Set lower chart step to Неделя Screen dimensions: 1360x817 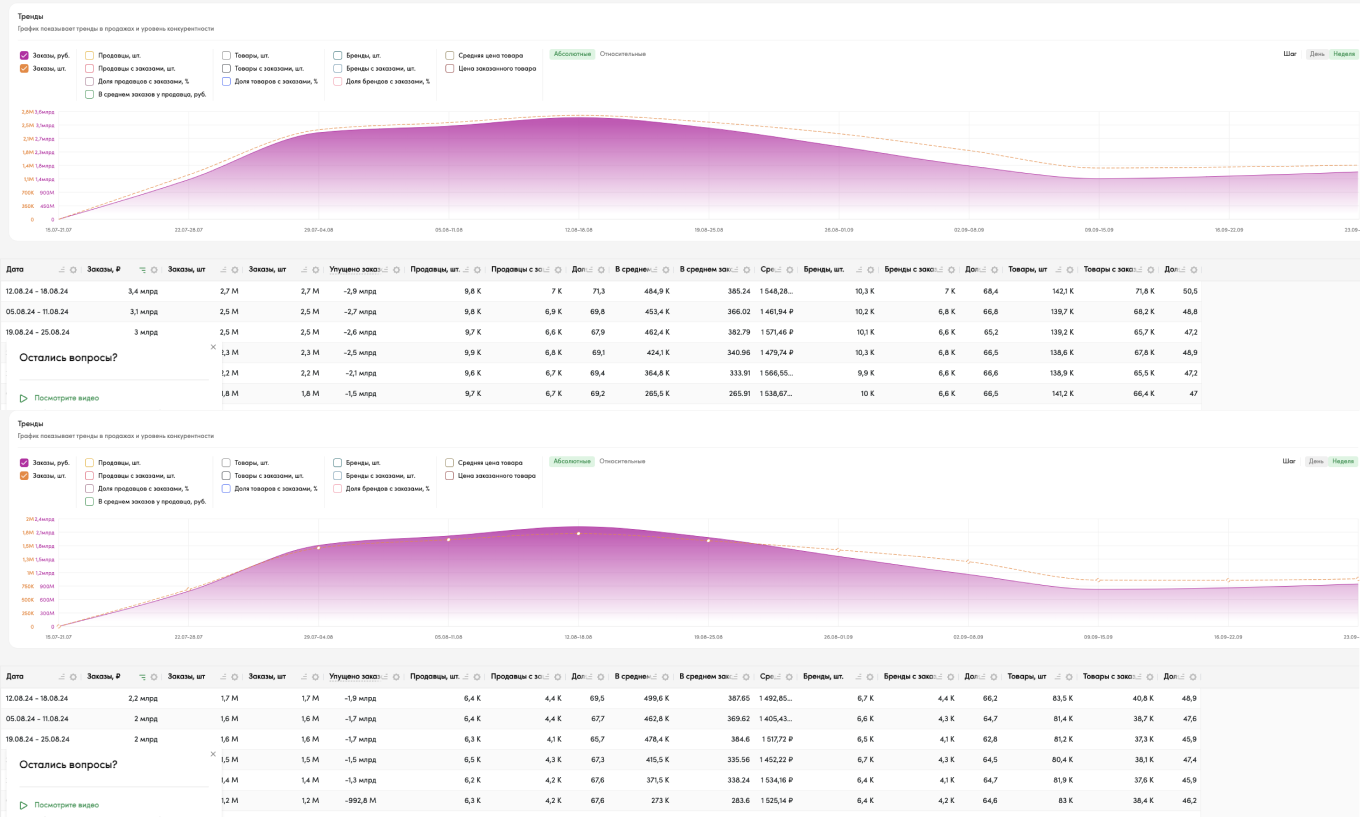coord(1343,461)
